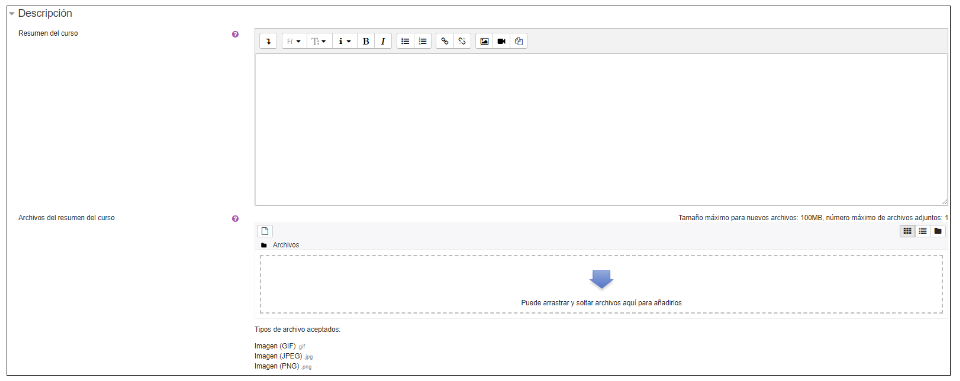Open the paragraph styles "i" dropdown
The image size is (960, 381).
345,41
